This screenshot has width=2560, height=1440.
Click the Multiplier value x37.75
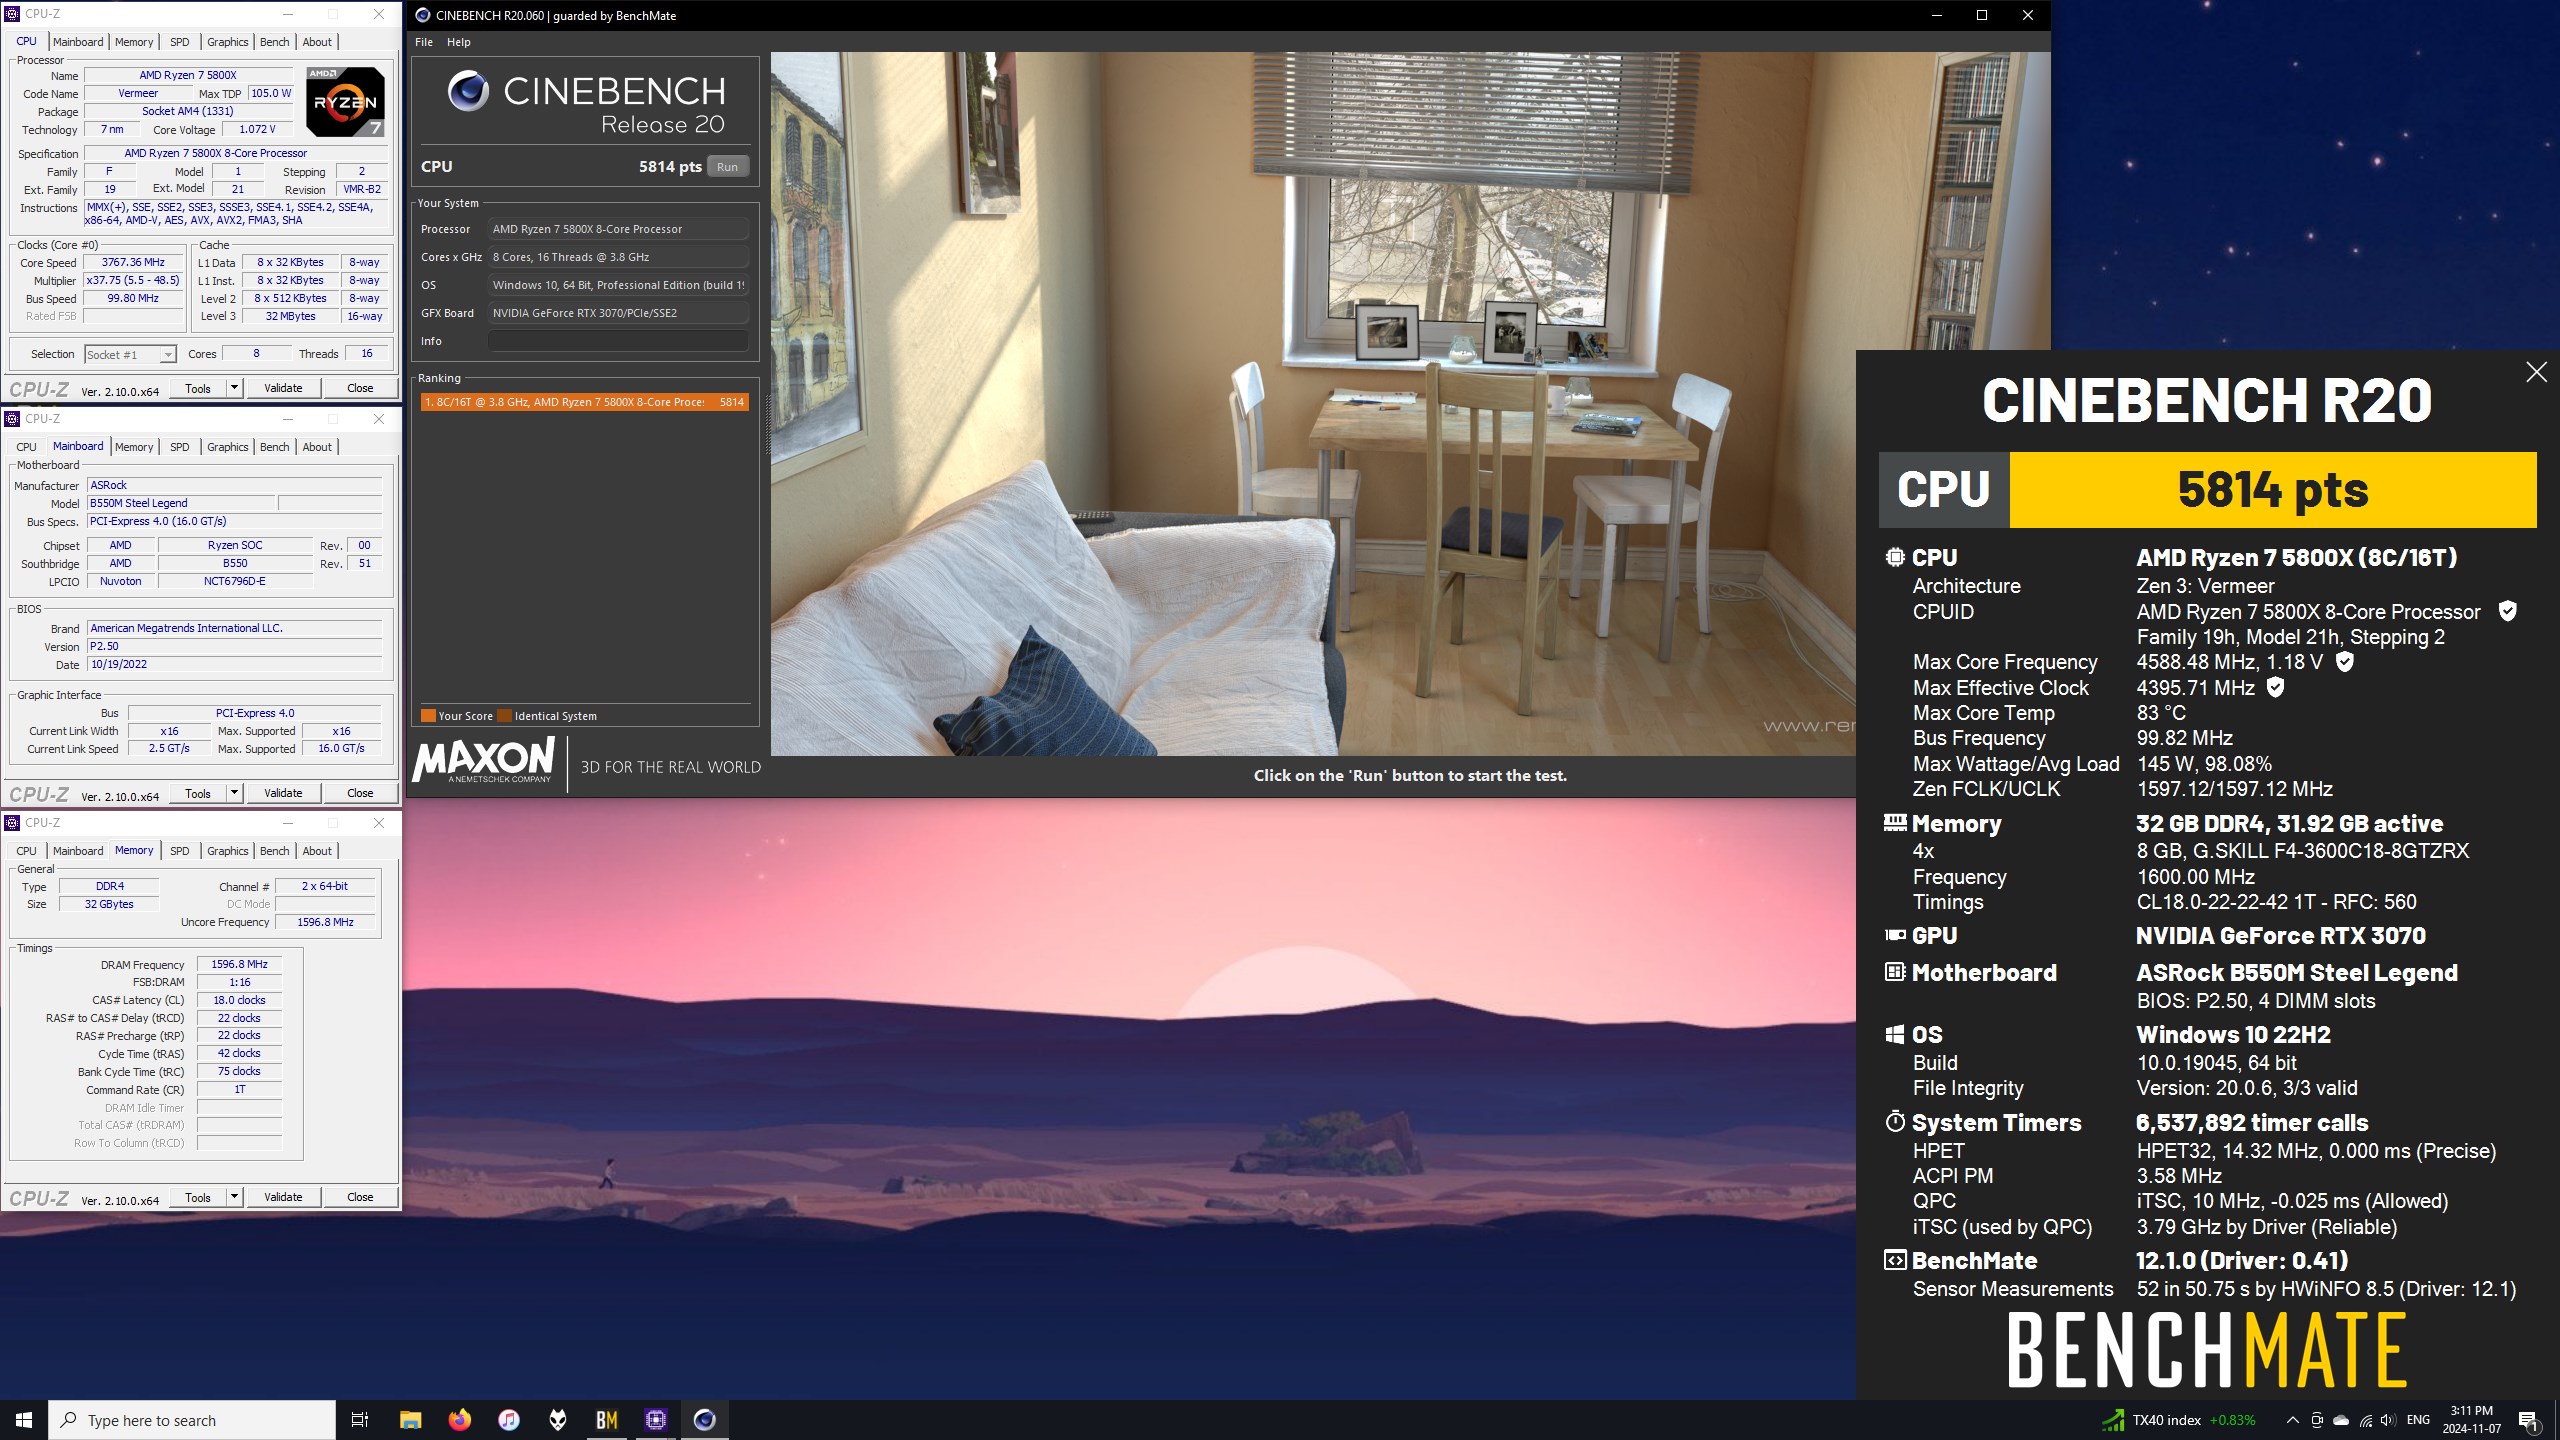coord(133,280)
